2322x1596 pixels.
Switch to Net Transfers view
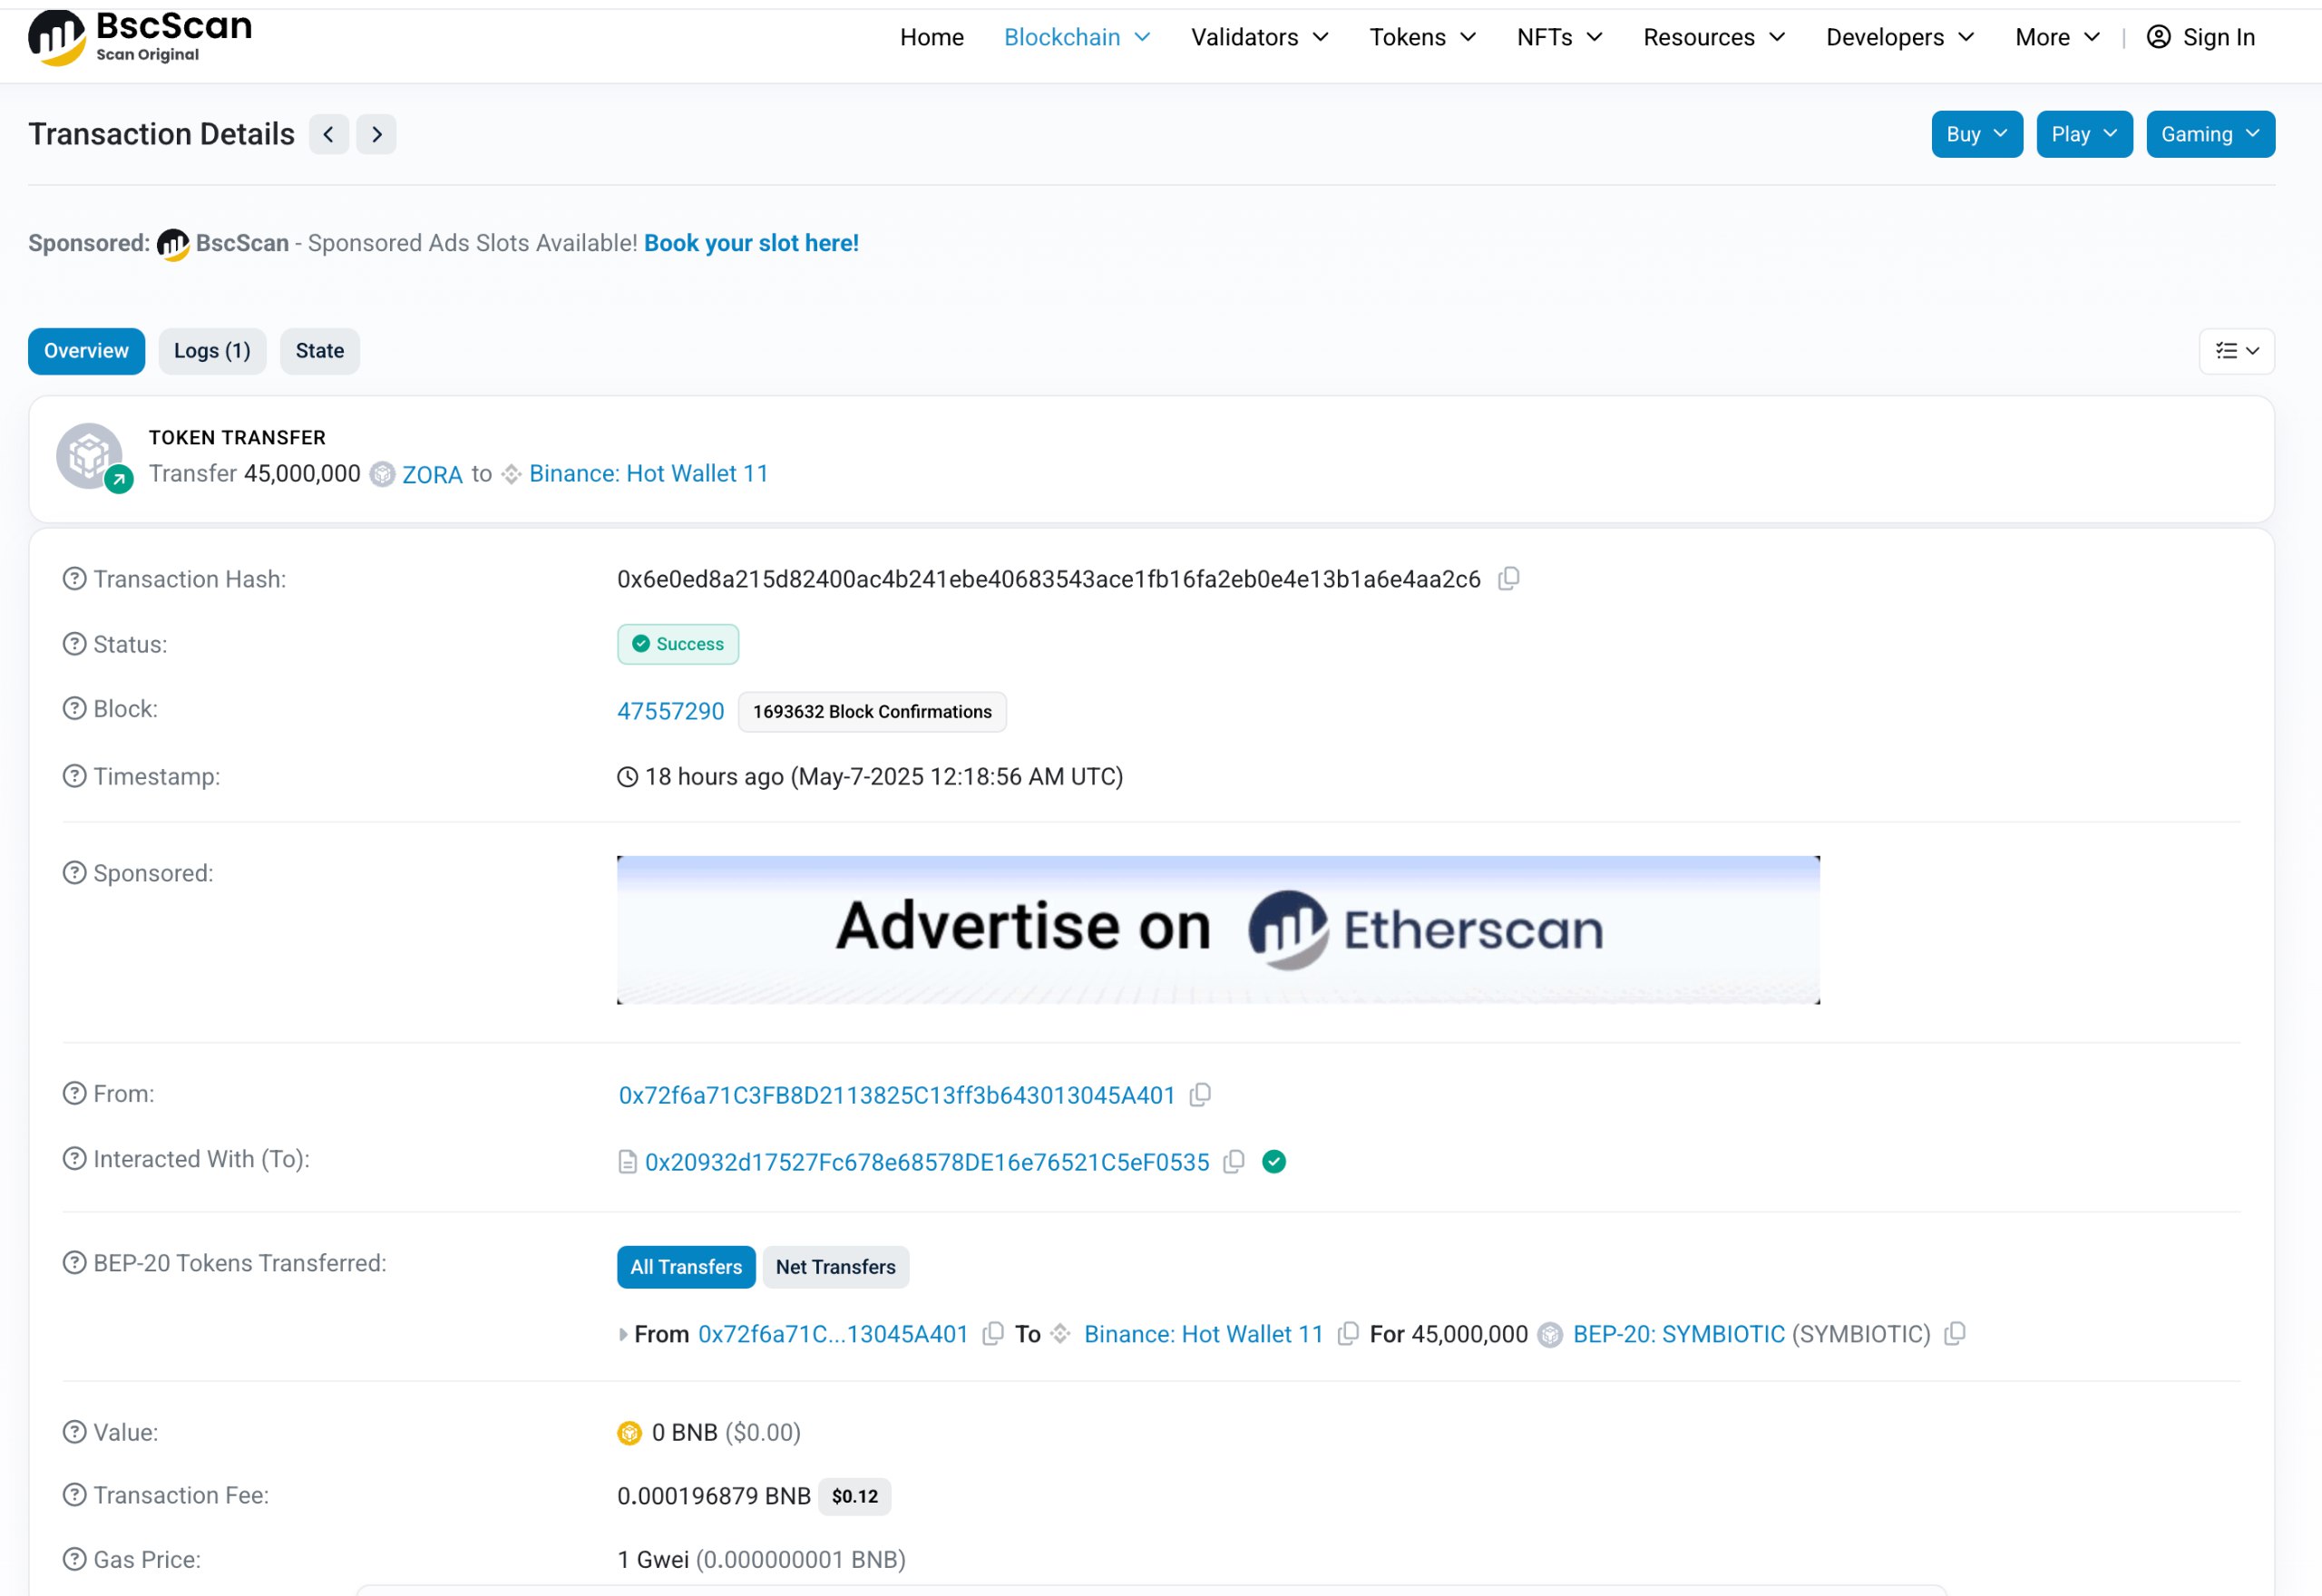tap(835, 1267)
